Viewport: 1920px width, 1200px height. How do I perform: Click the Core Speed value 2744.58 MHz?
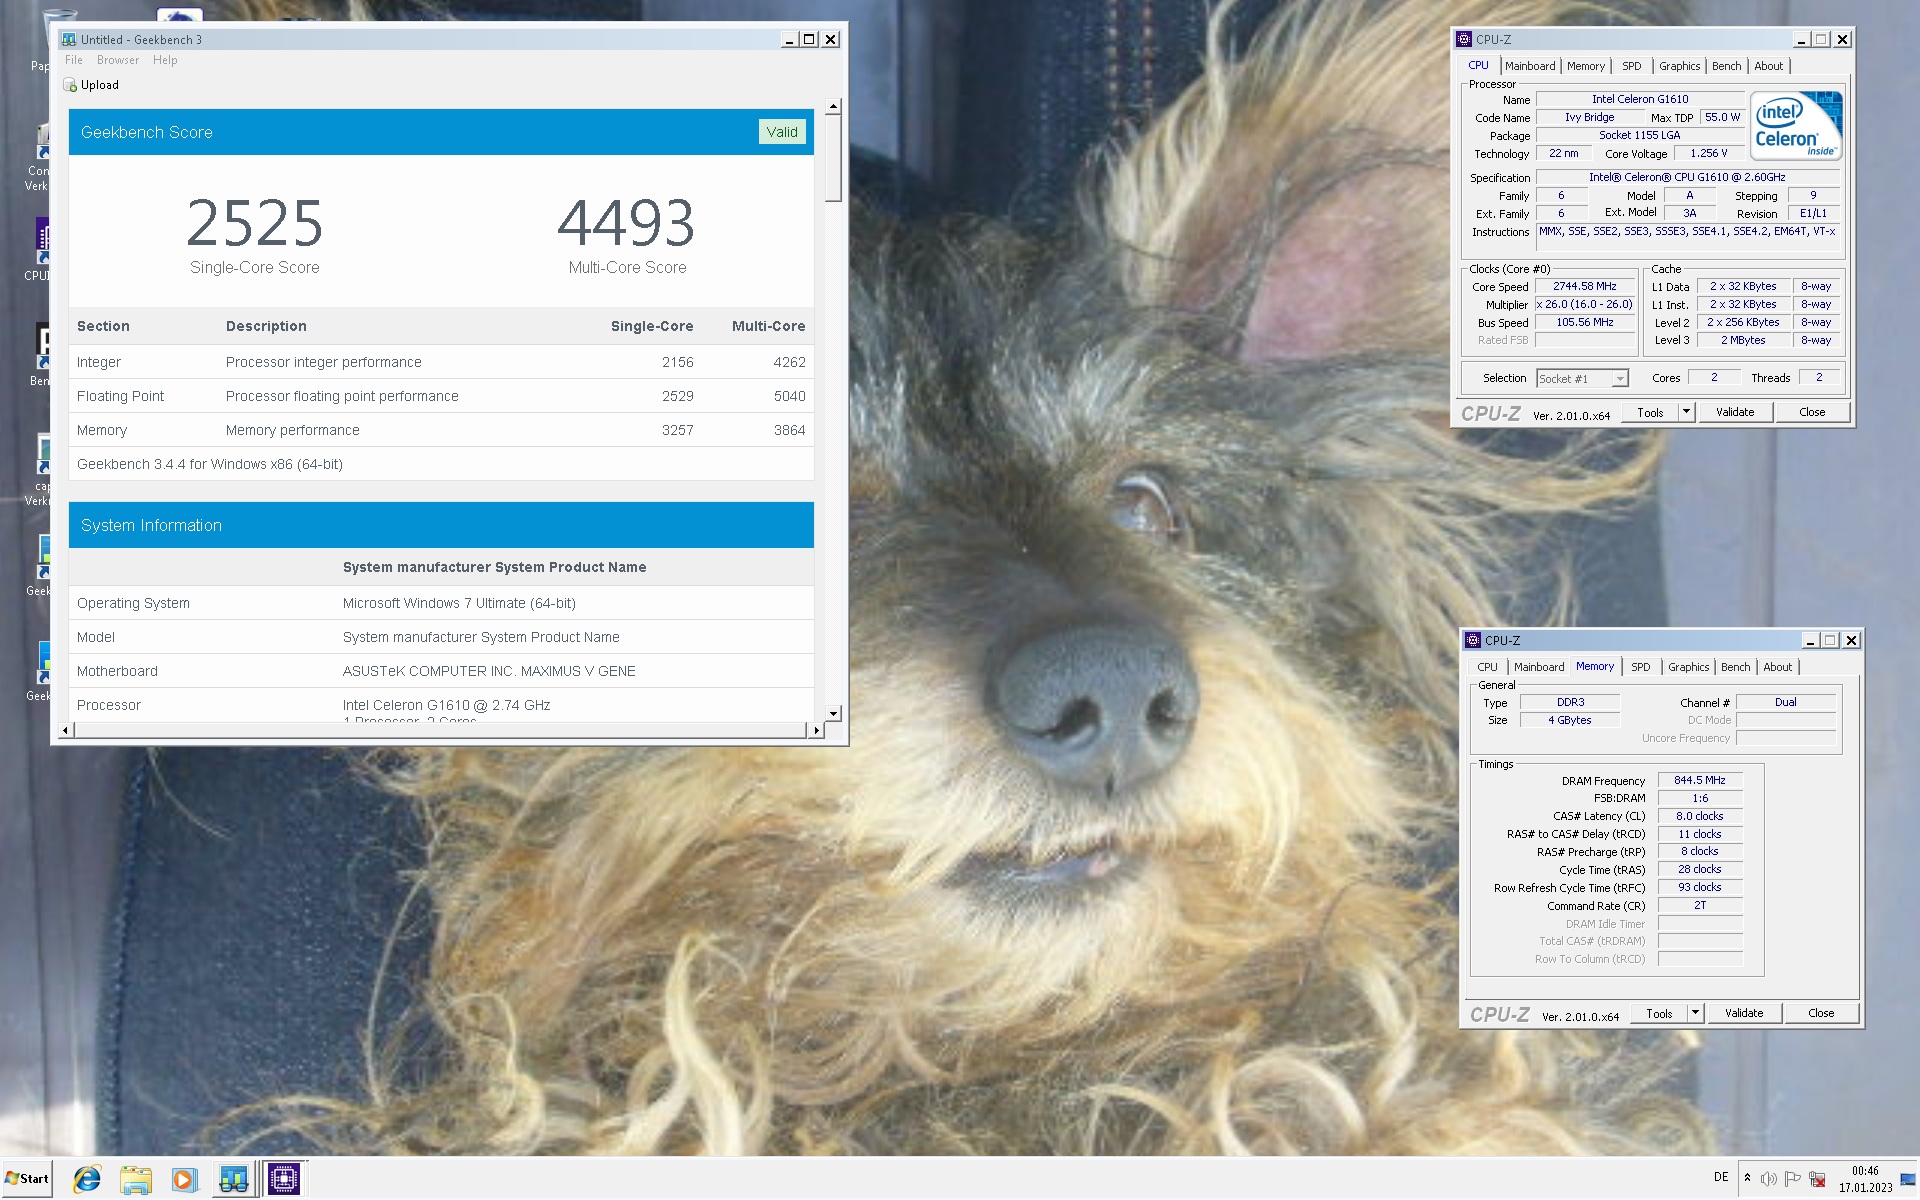[1585, 286]
